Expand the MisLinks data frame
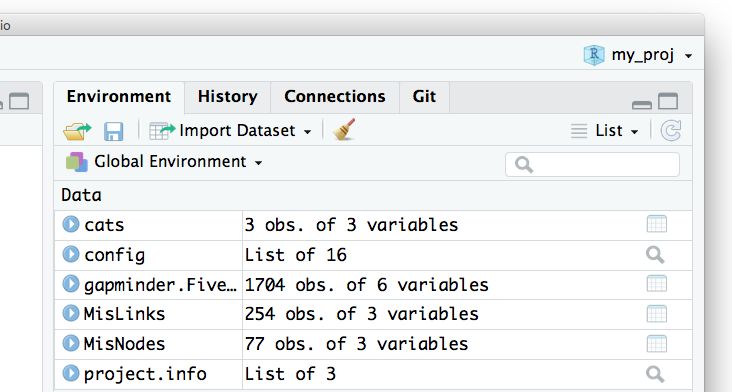Viewport: 732px width, 392px height. pyautogui.click(x=71, y=313)
